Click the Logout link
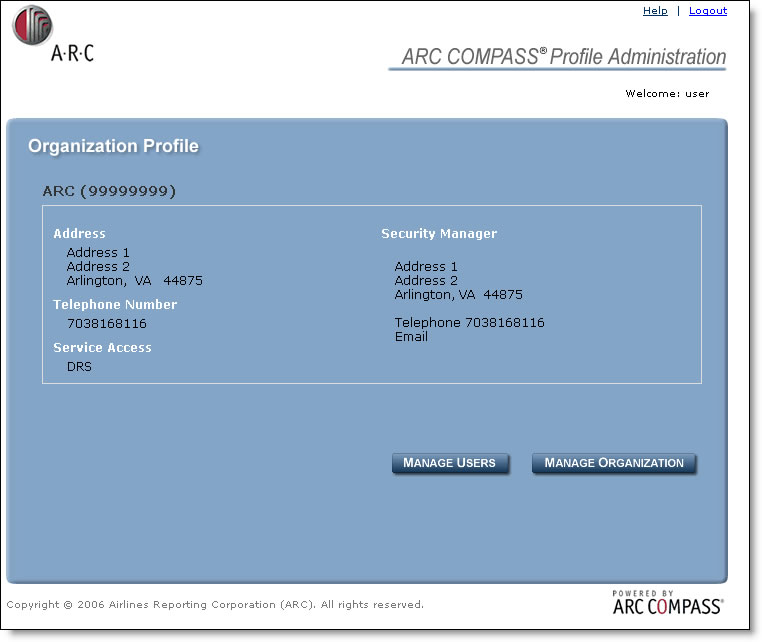This screenshot has width=762, height=642. 708,11
